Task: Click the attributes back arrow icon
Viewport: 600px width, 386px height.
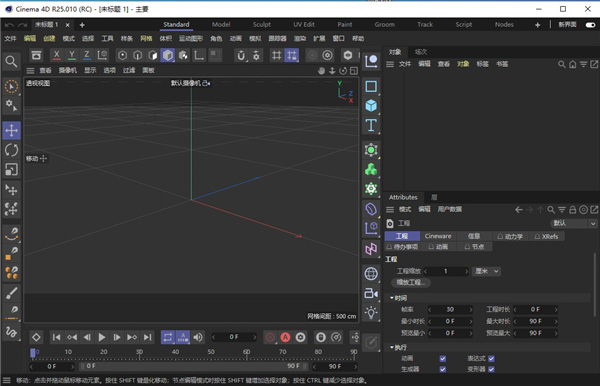Action: tap(518, 210)
